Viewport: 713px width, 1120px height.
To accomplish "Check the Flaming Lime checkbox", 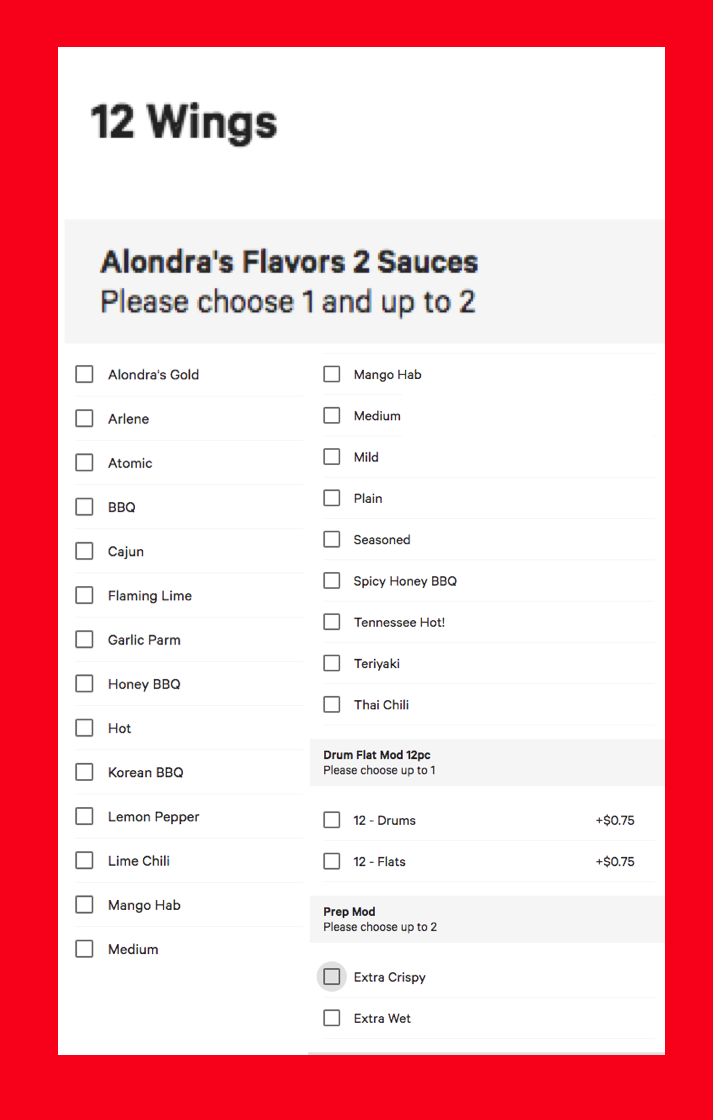I will coord(85,595).
